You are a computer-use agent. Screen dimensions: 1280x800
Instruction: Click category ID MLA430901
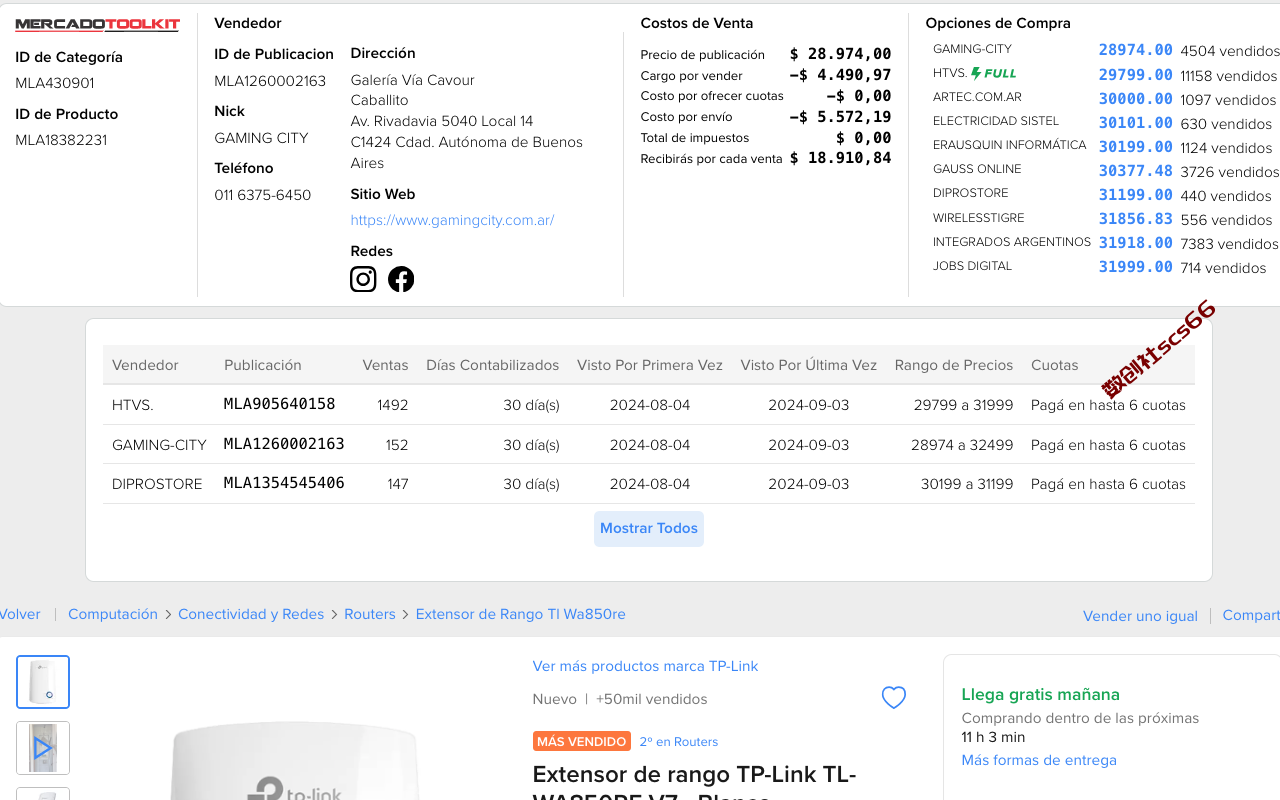(x=55, y=83)
